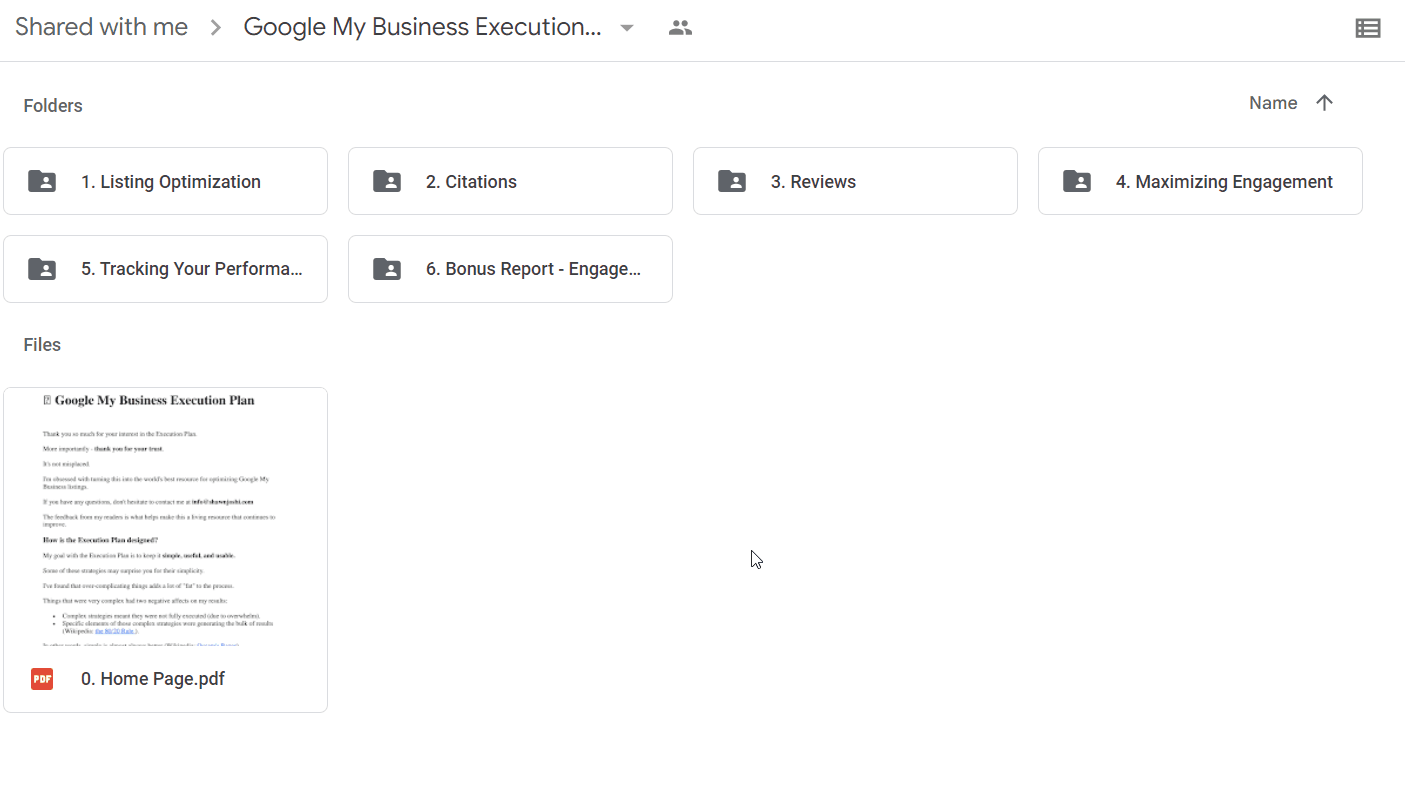The height and width of the screenshot is (810, 1405).
Task: Reverse sort direction with the arrow icon
Action: 1325,103
